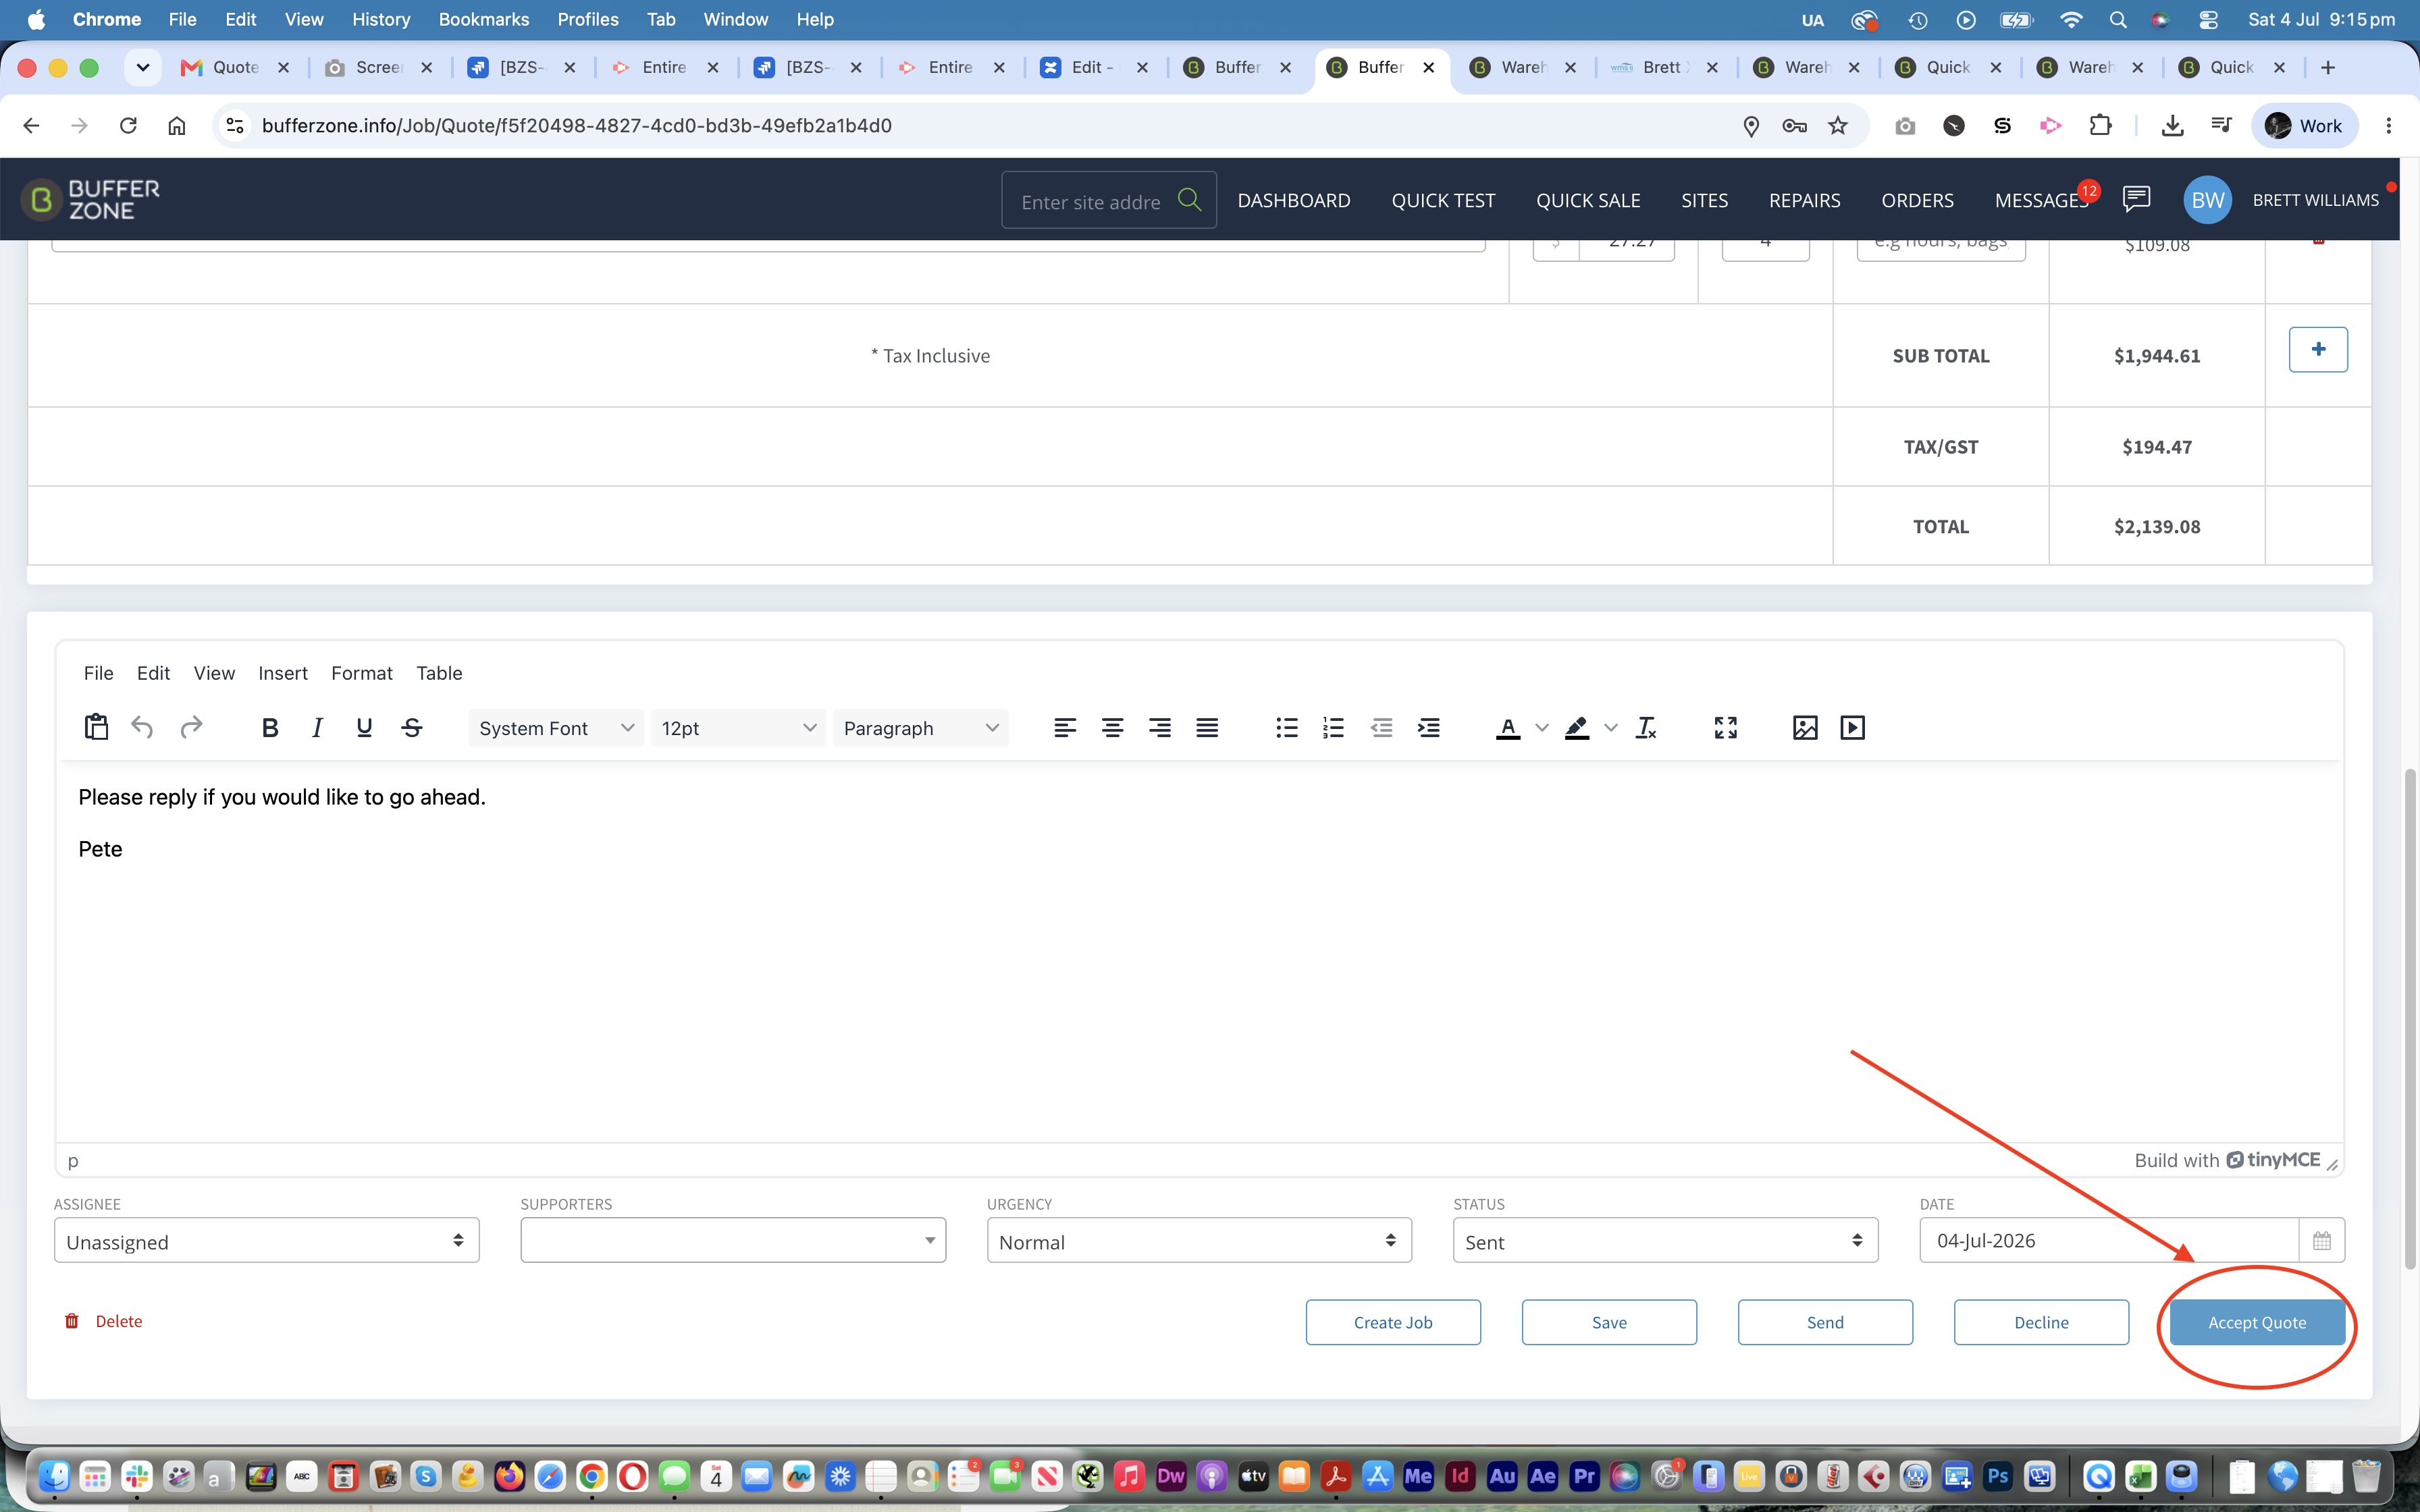2420x1512 pixels.
Task: Clear formatting in the editor
Action: coord(1646,728)
